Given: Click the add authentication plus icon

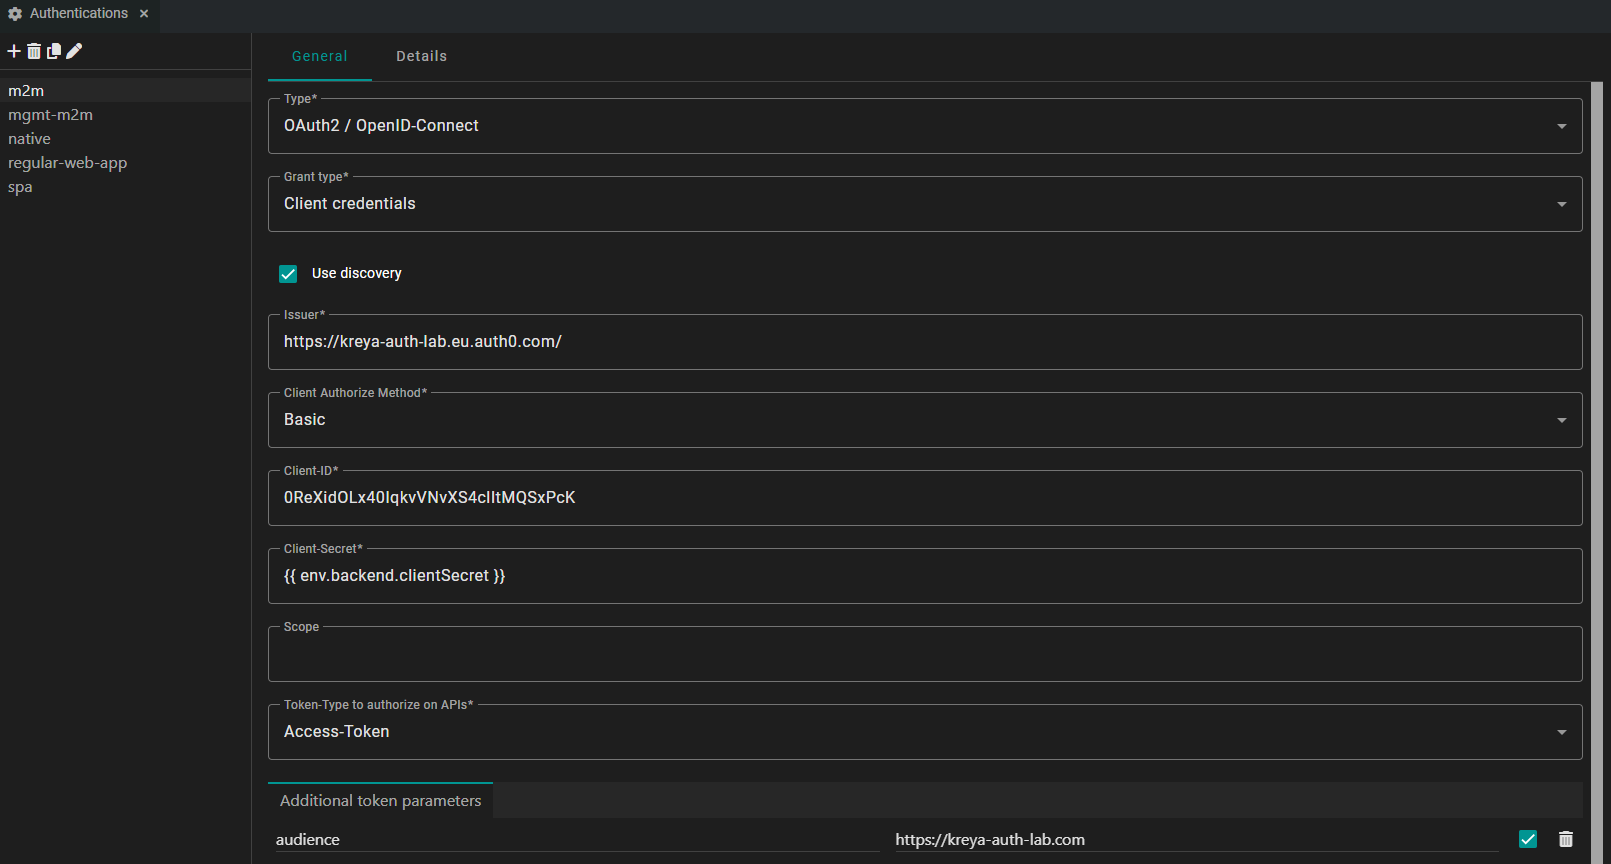Looking at the screenshot, I should 14,51.
